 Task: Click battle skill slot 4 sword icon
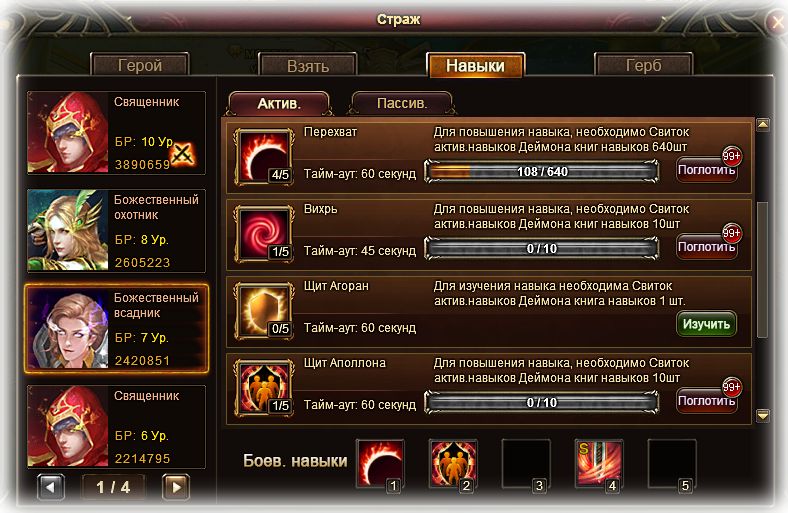tap(599, 464)
